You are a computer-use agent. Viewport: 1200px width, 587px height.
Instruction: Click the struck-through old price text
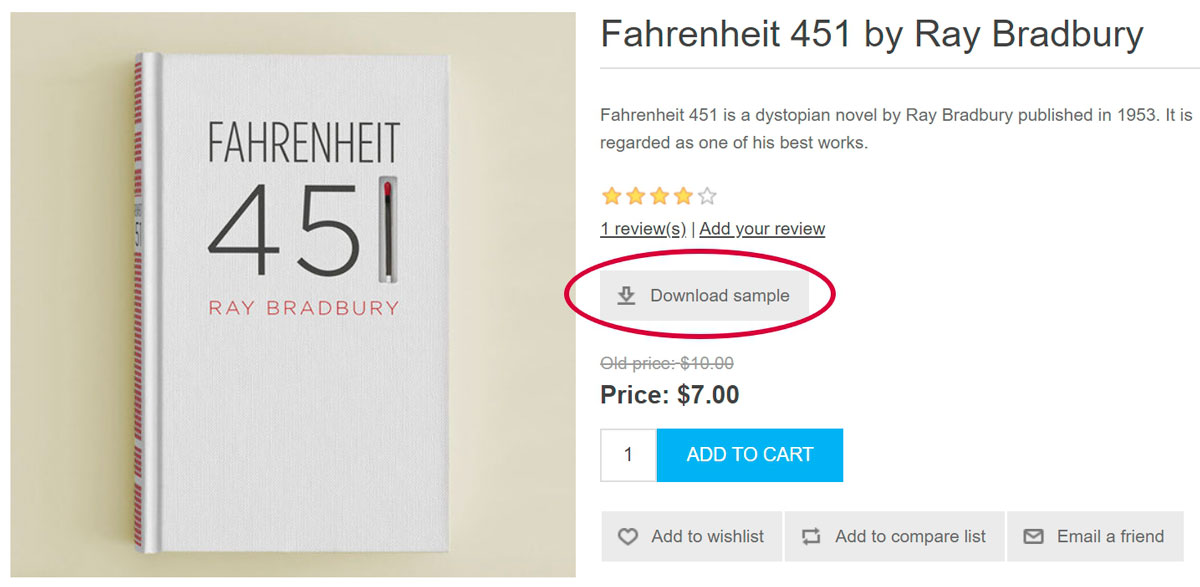coord(666,363)
